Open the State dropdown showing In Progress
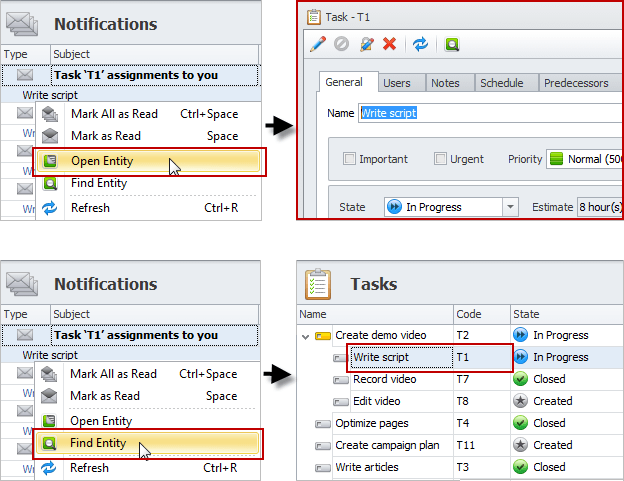Image resolution: width=624 pixels, height=481 pixels. (510, 207)
